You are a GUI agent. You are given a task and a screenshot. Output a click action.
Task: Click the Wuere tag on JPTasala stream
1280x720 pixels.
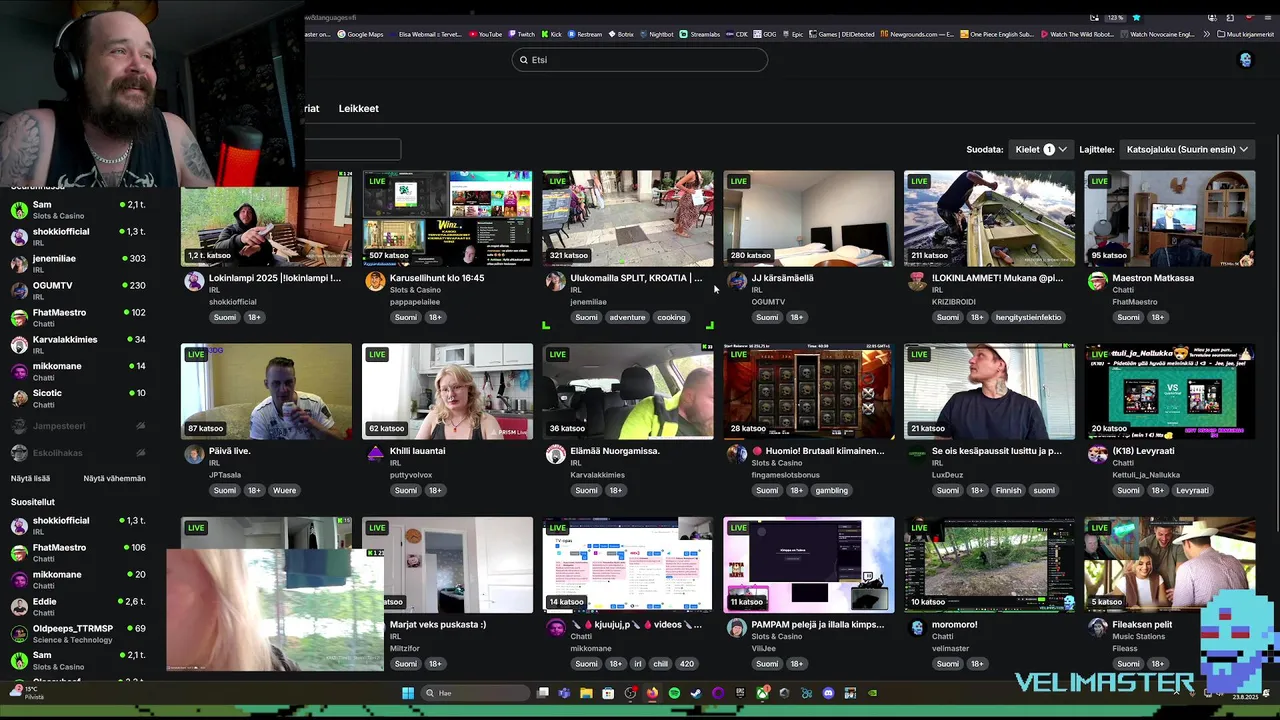tap(284, 490)
